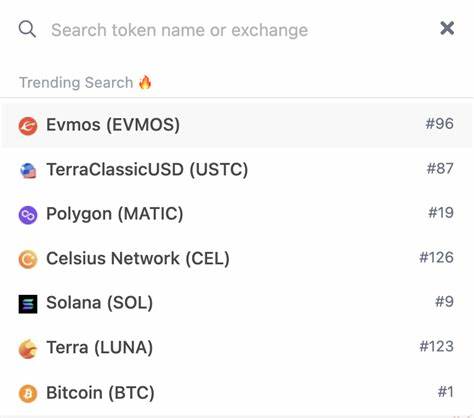The width and height of the screenshot is (474, 418).
Task: Click the magnifying glass search icon
Action: pyautogui.click(x=27, y=29)
